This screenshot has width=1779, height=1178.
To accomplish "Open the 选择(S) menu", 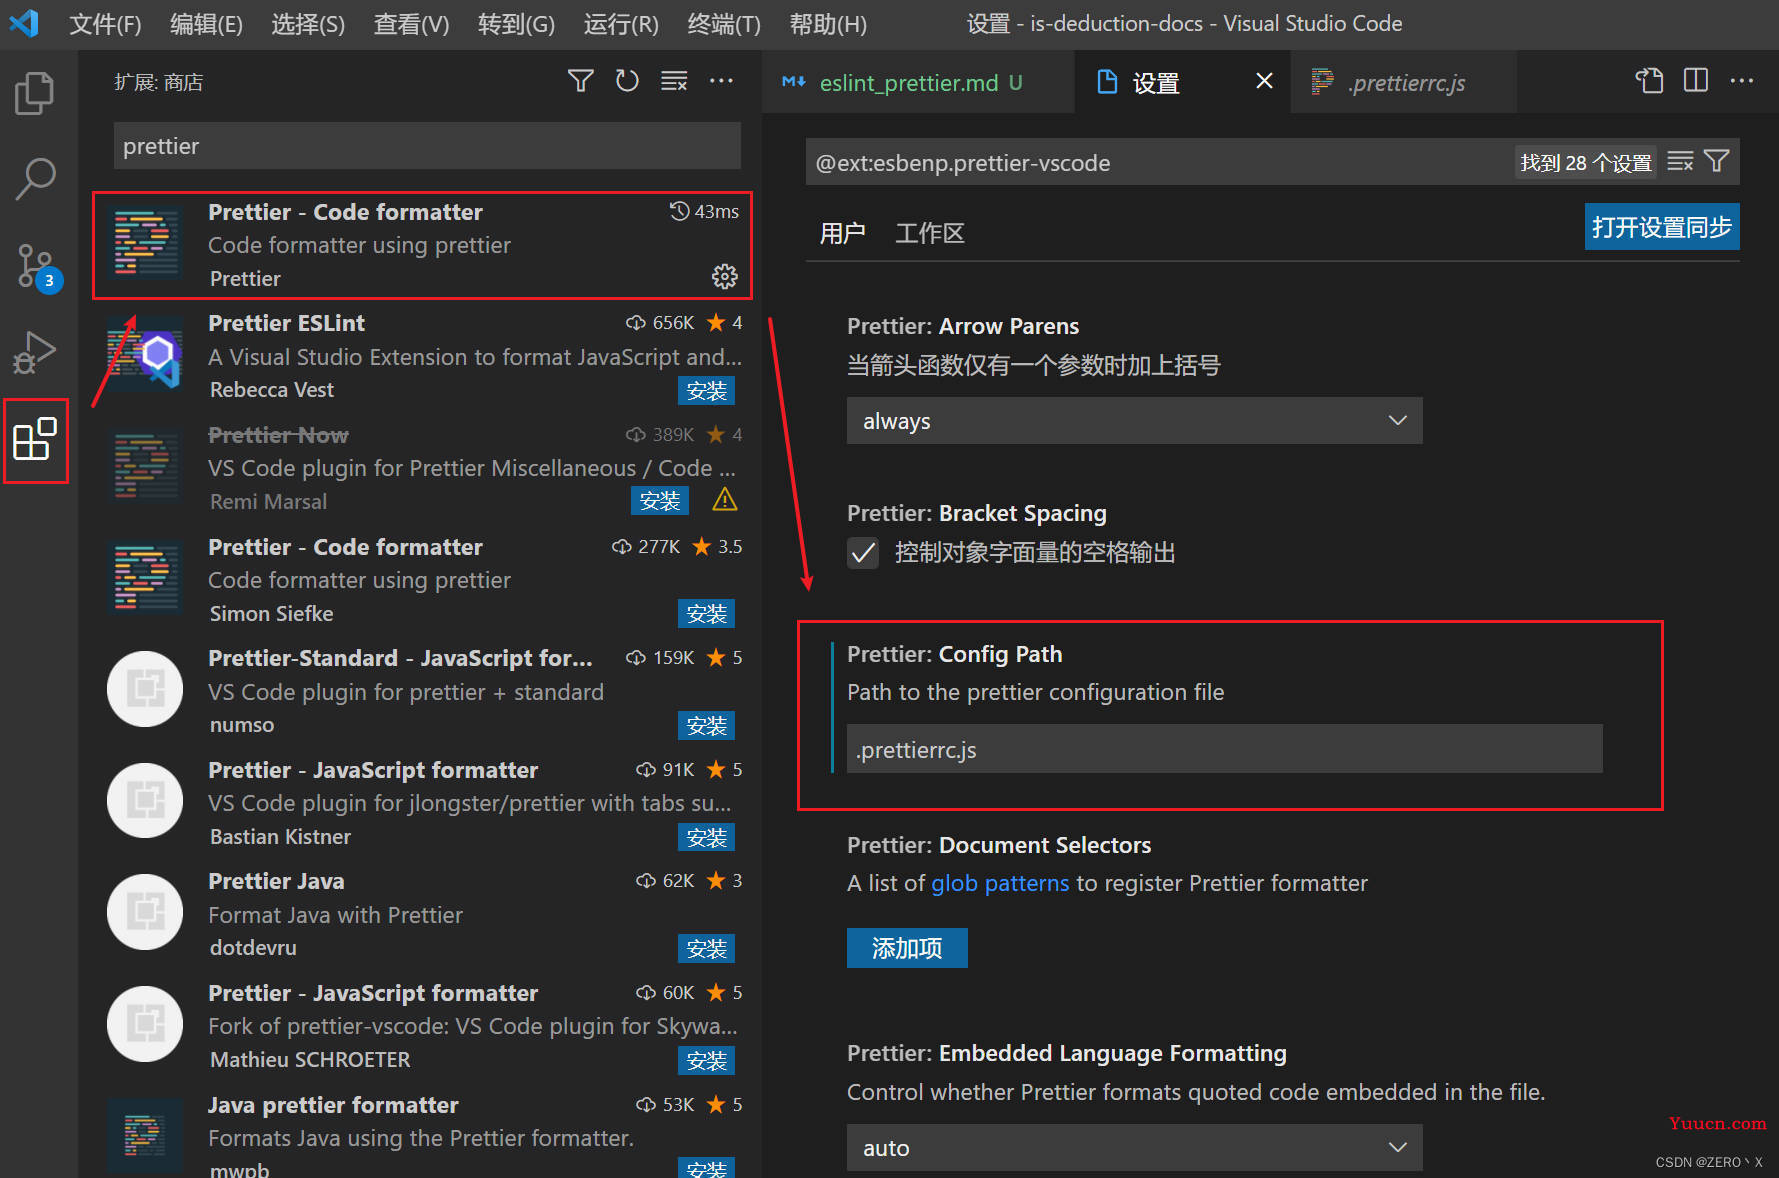I will 308,24.
